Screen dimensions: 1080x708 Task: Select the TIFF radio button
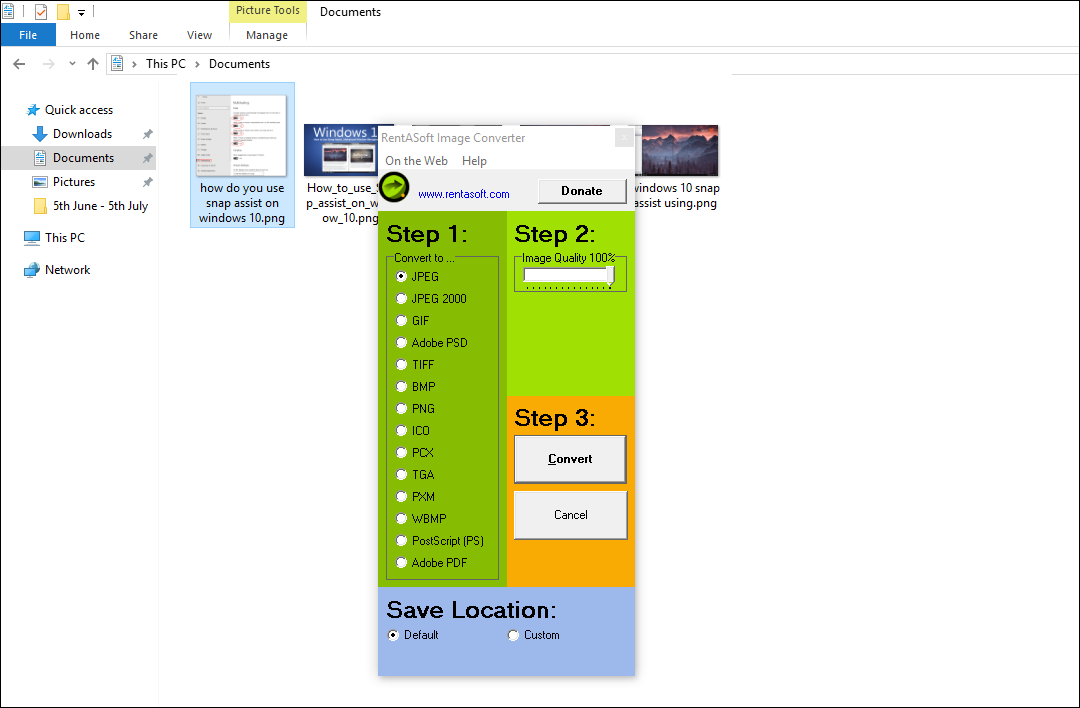[402, 364]
